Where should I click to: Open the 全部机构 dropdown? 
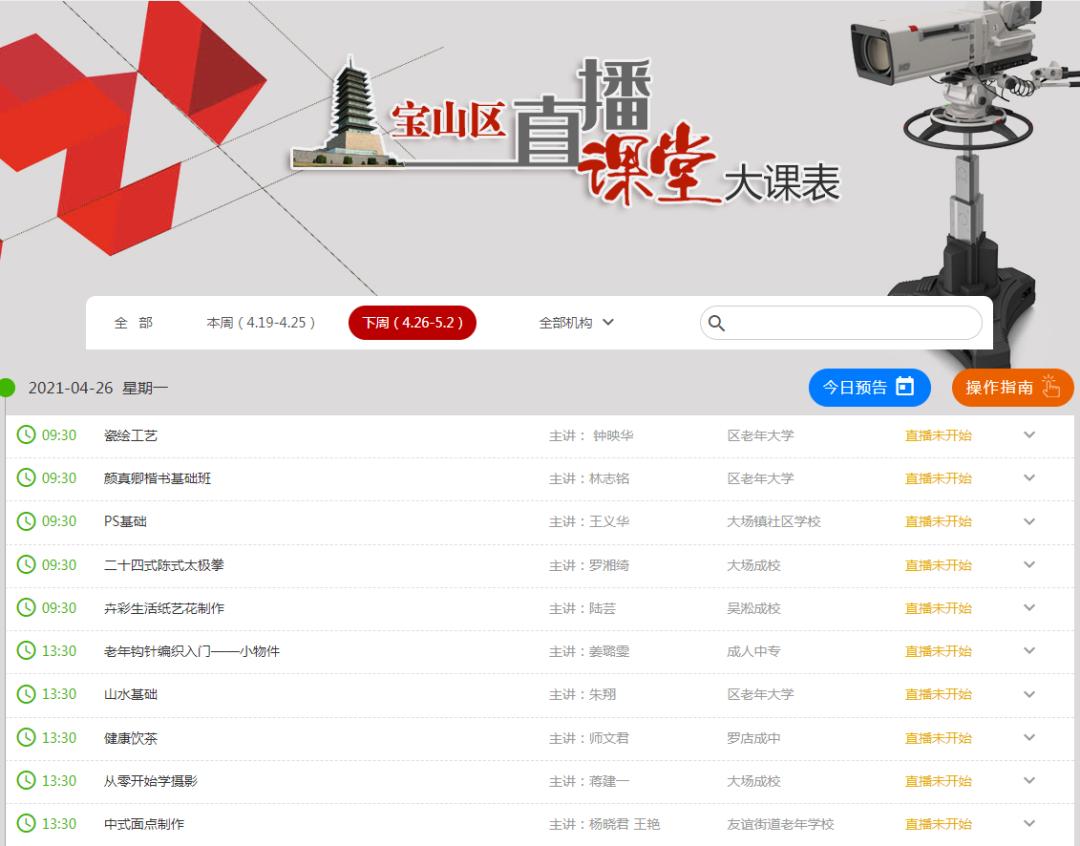[576, 322]
